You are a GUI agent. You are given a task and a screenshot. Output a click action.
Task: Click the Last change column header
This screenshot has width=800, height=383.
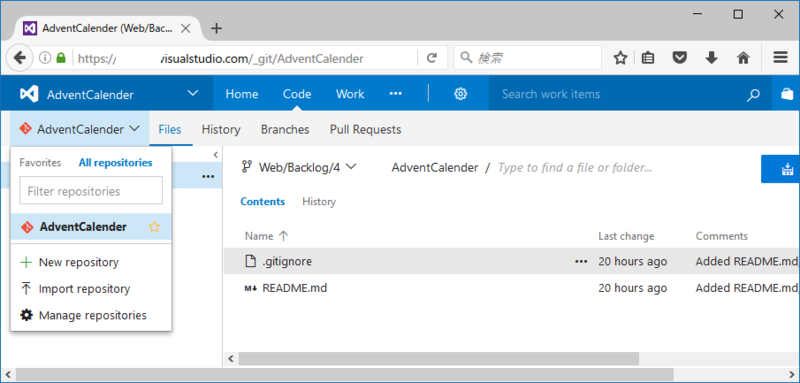tap(626, 236)
